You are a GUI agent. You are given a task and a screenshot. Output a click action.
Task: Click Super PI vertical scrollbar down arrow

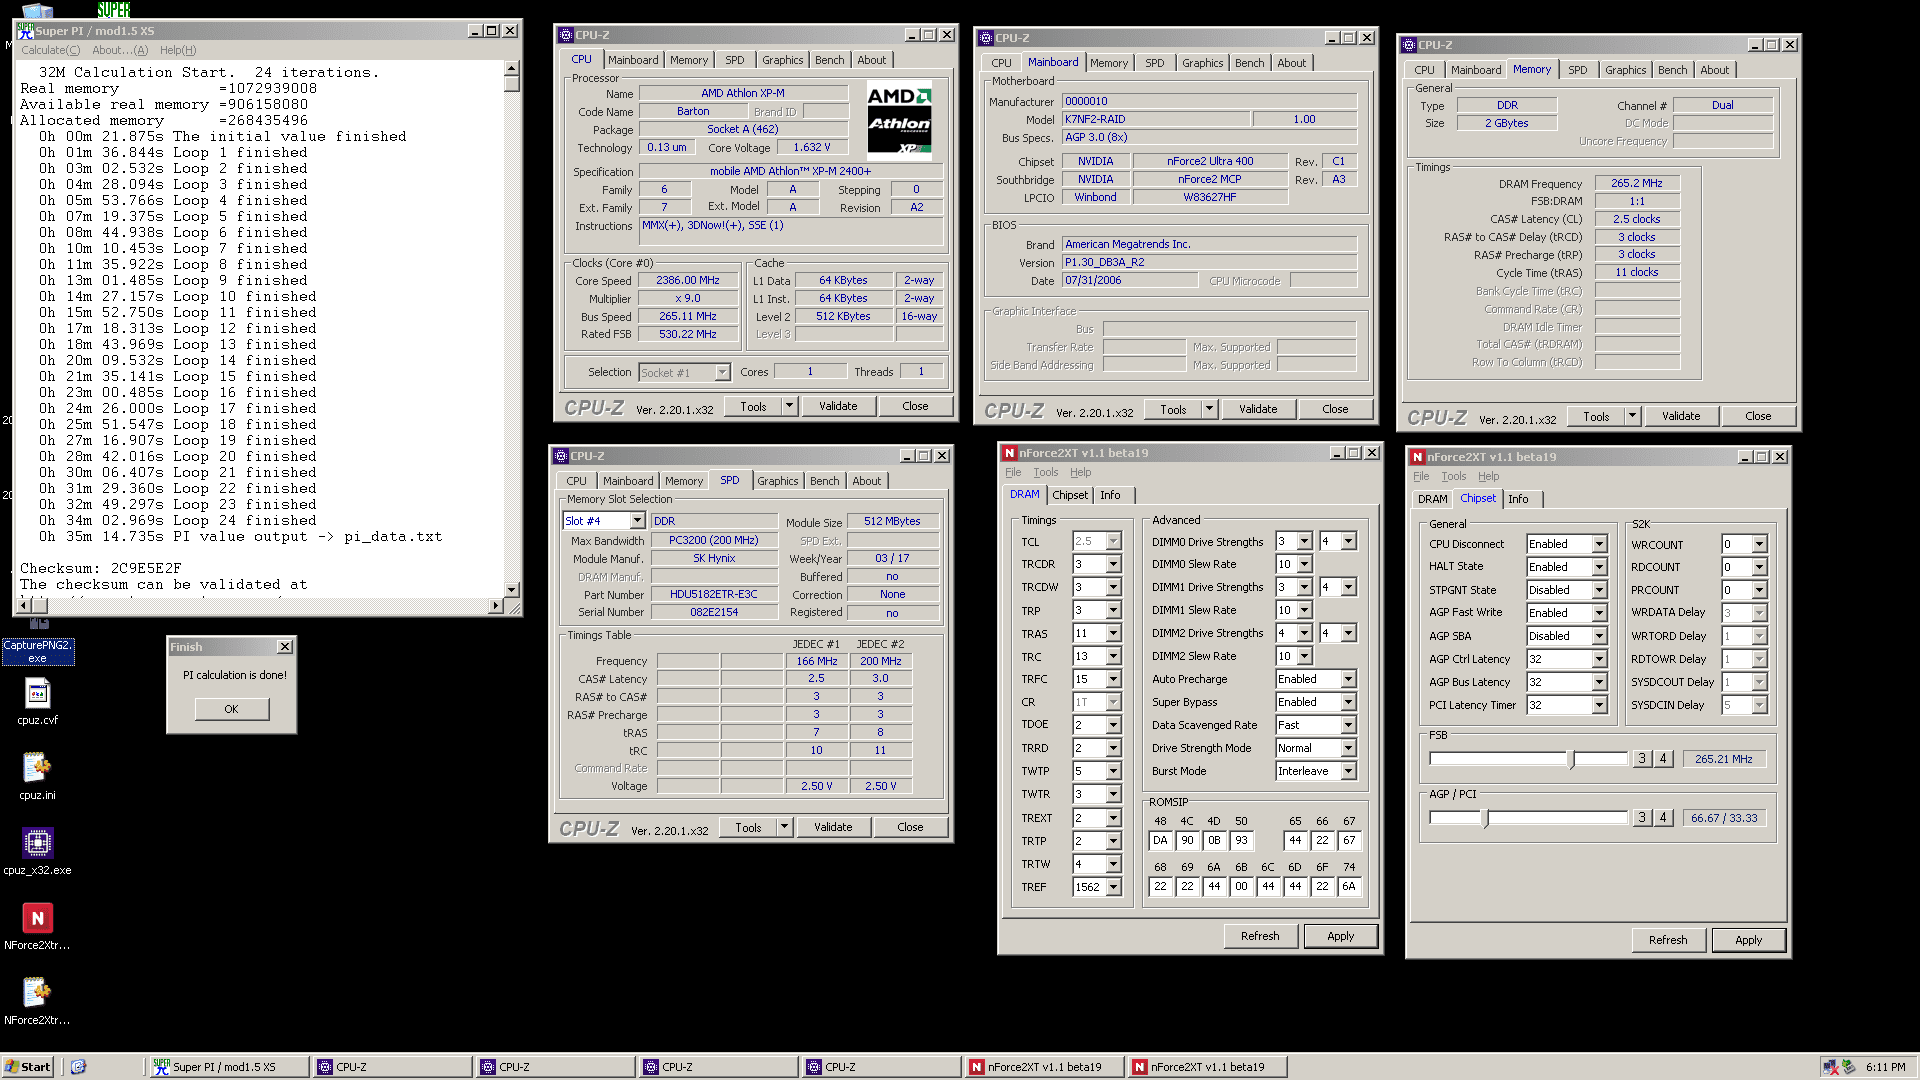pos(511,590)
